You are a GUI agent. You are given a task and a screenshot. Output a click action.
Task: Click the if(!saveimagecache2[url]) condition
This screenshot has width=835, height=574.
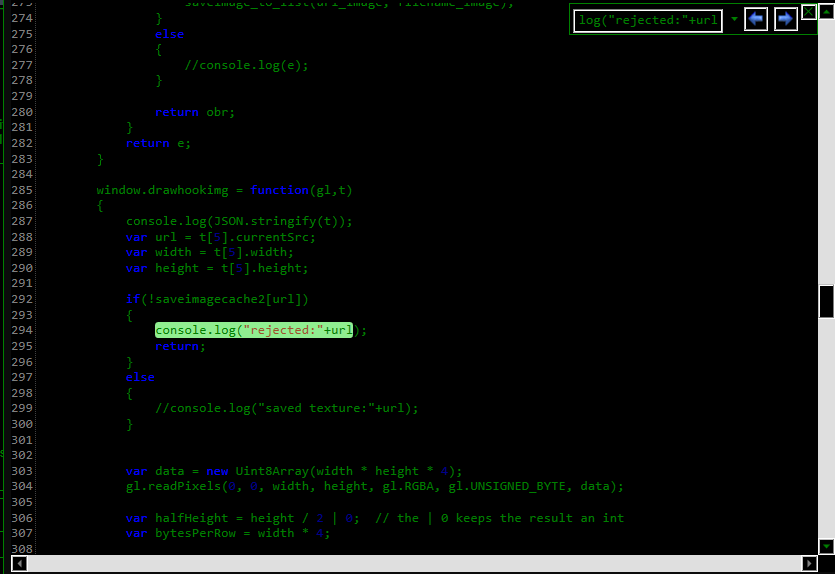point(217,299)
